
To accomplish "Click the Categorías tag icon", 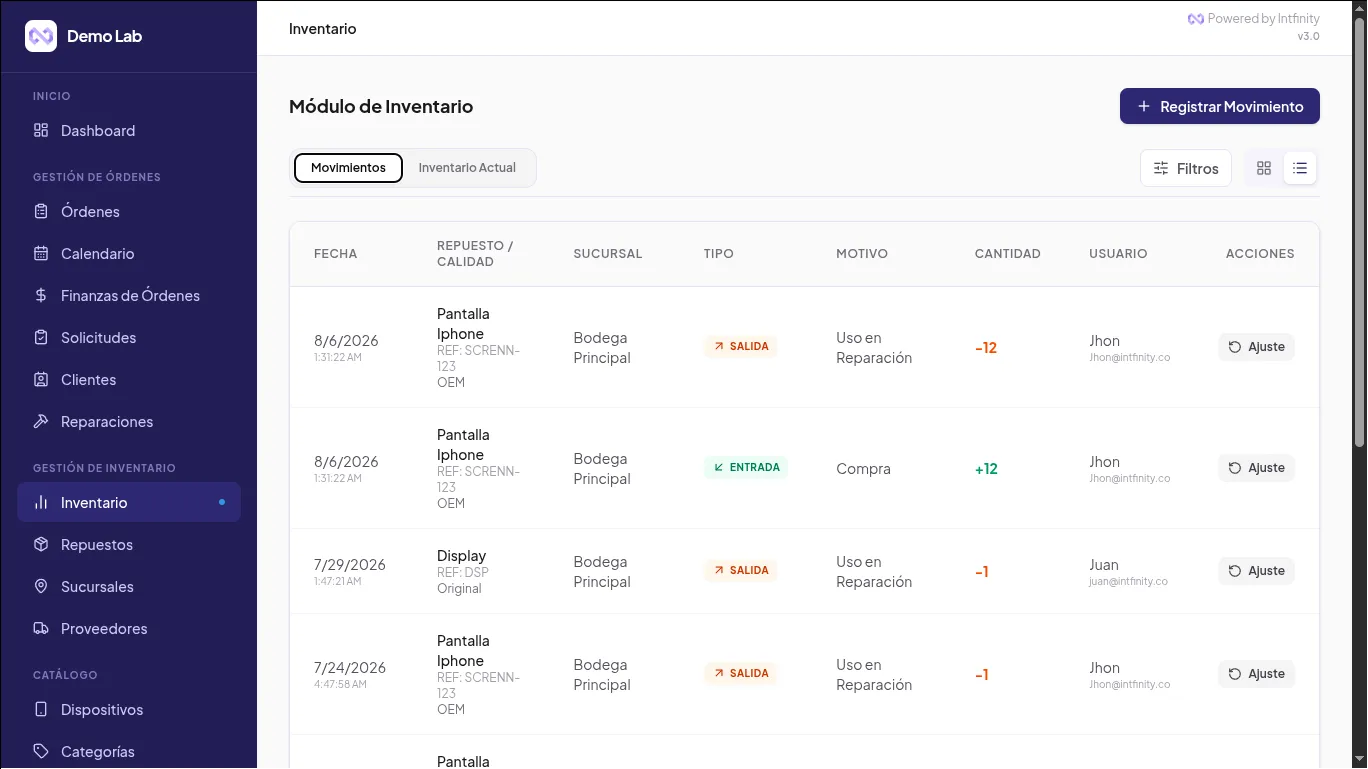I will pyautogui.click(x=41, y=752).
